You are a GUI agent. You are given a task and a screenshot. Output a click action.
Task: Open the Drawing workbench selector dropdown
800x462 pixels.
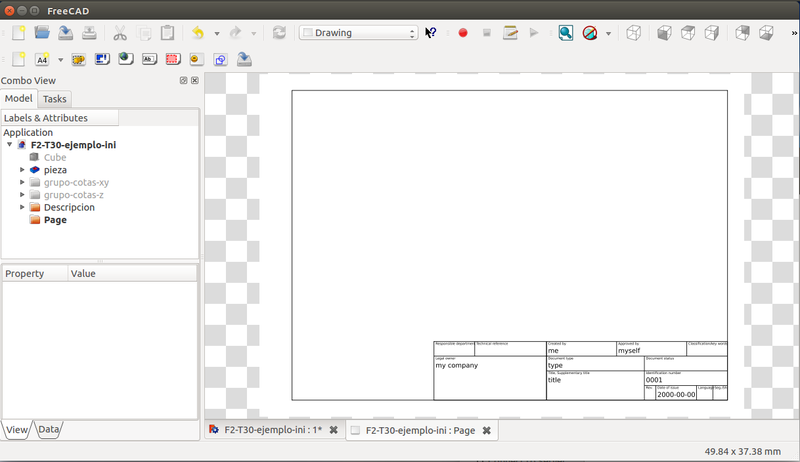(x=358, y=33)
